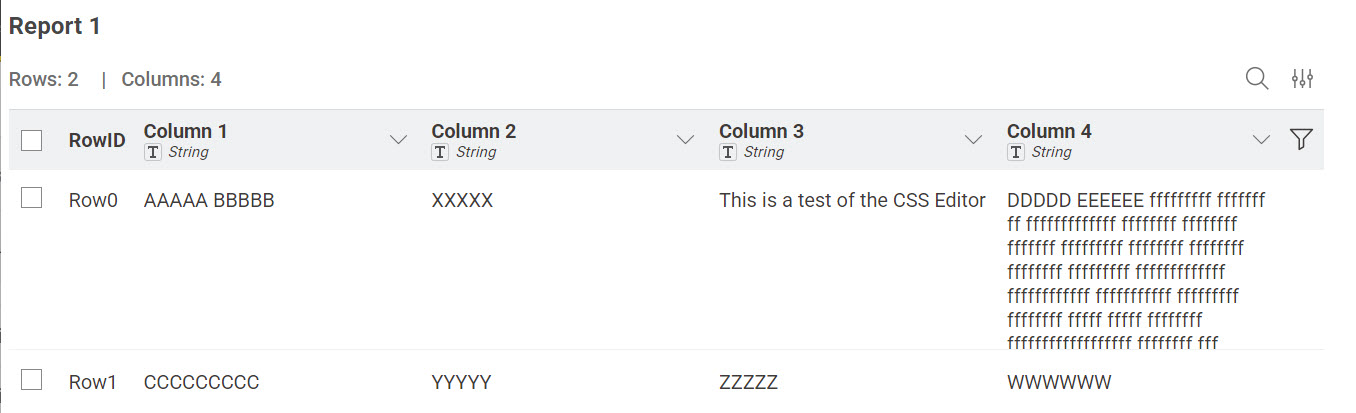The height and width of the screenshot is (413, 1356).
Task: Expand the Column 2 dropdown chevron
Action: 686,140
